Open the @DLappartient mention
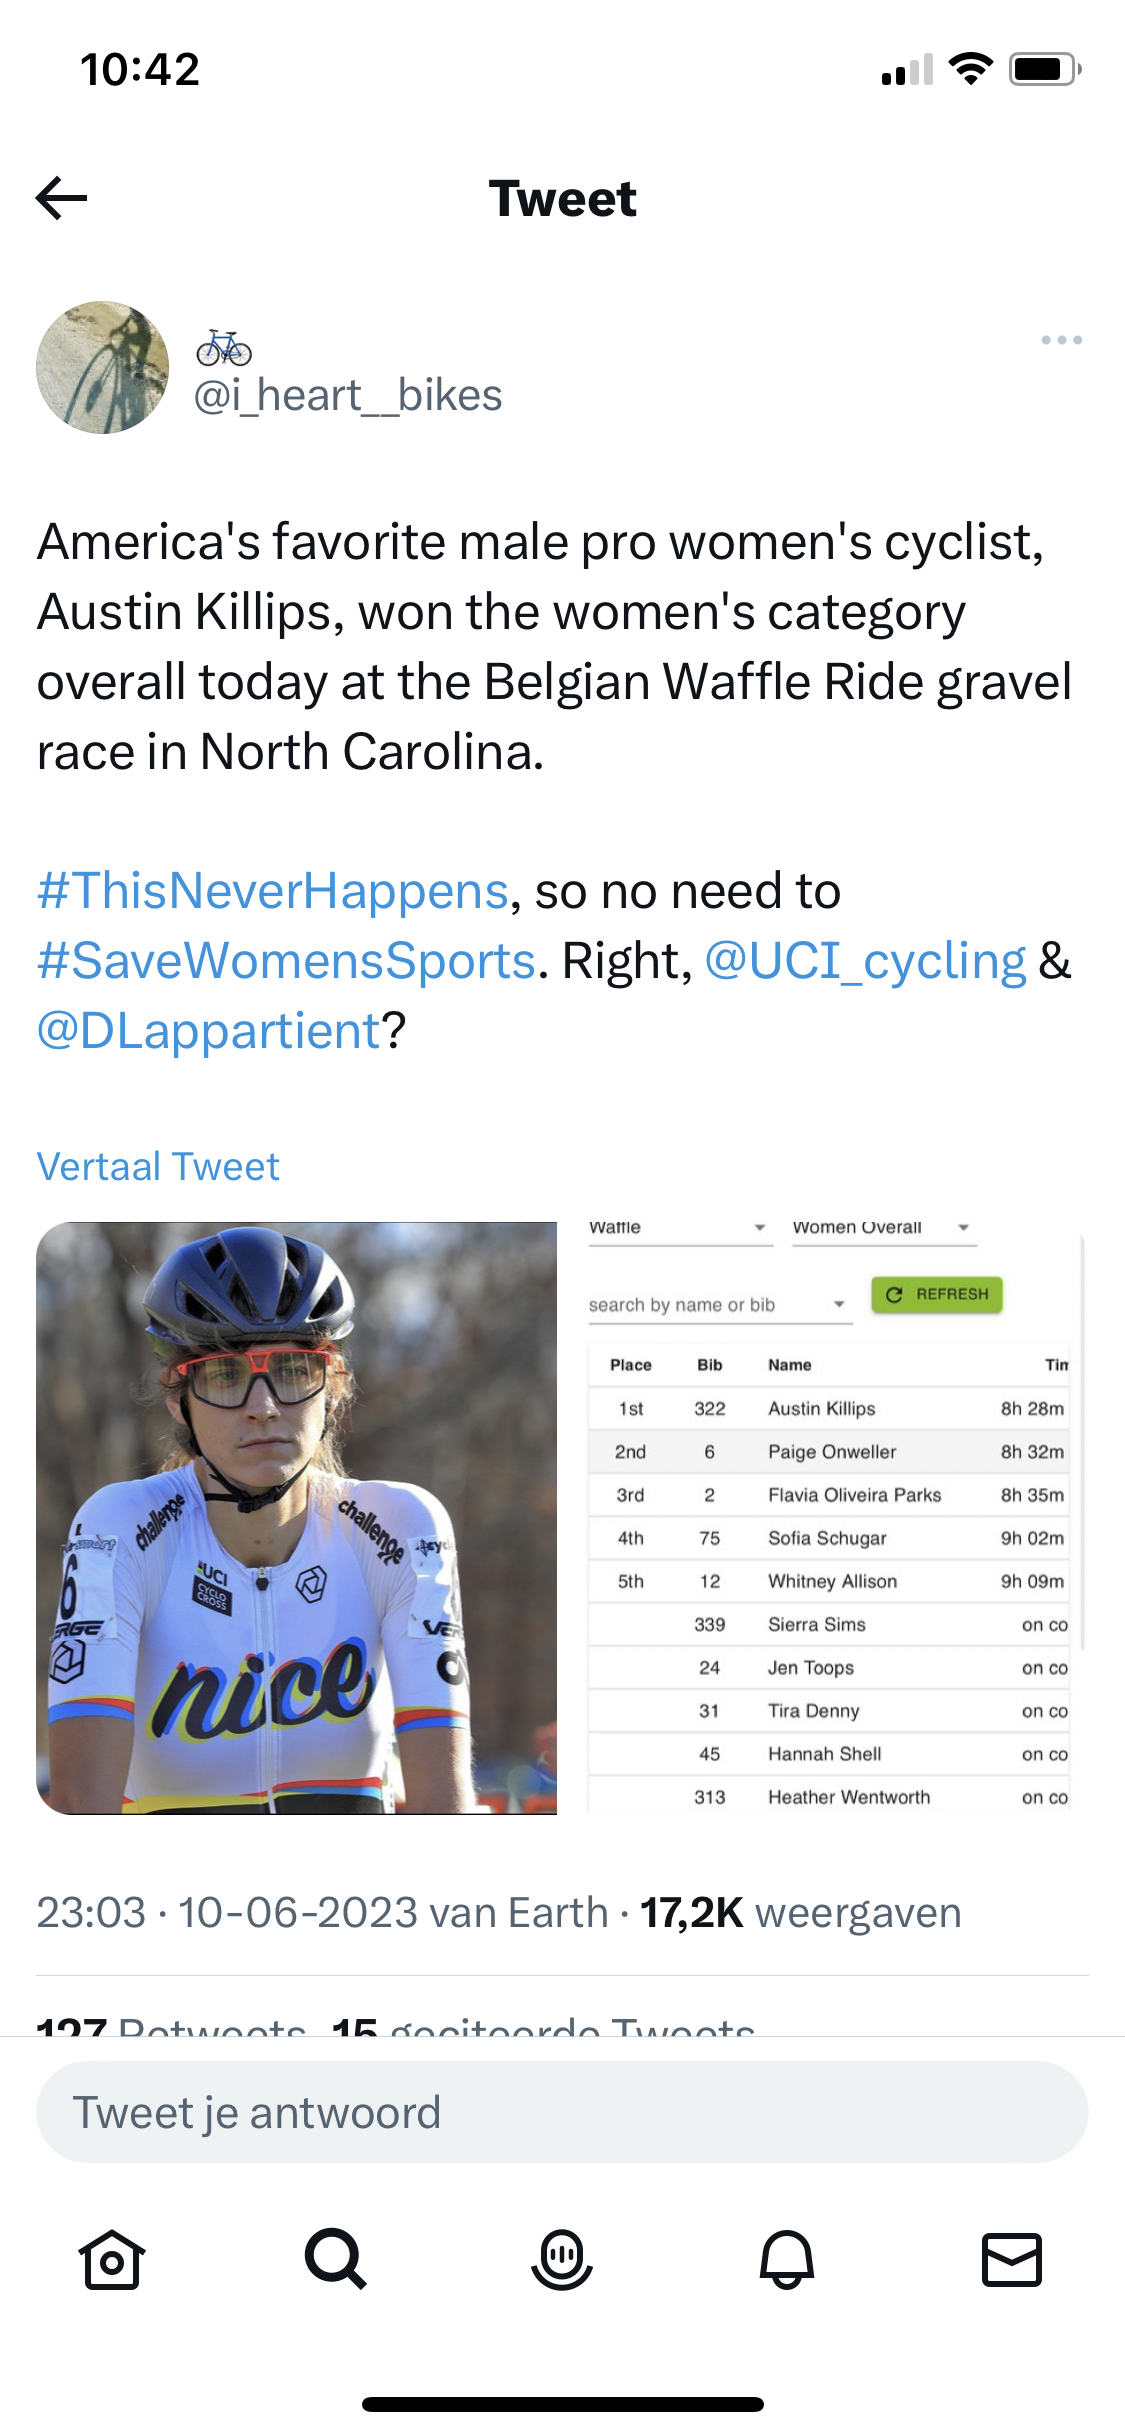This screenshot has height=2436, width=1125. (x=209, y=1031)
